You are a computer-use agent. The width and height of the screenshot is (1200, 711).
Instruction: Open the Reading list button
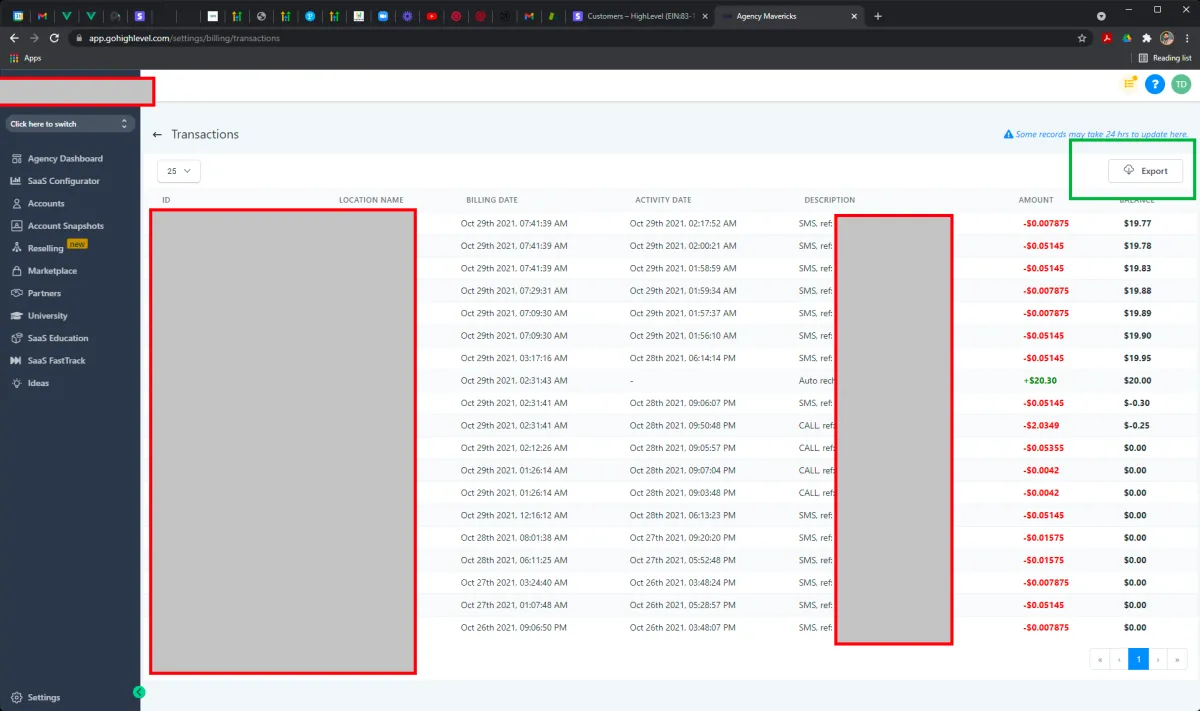click(1165, 58)
